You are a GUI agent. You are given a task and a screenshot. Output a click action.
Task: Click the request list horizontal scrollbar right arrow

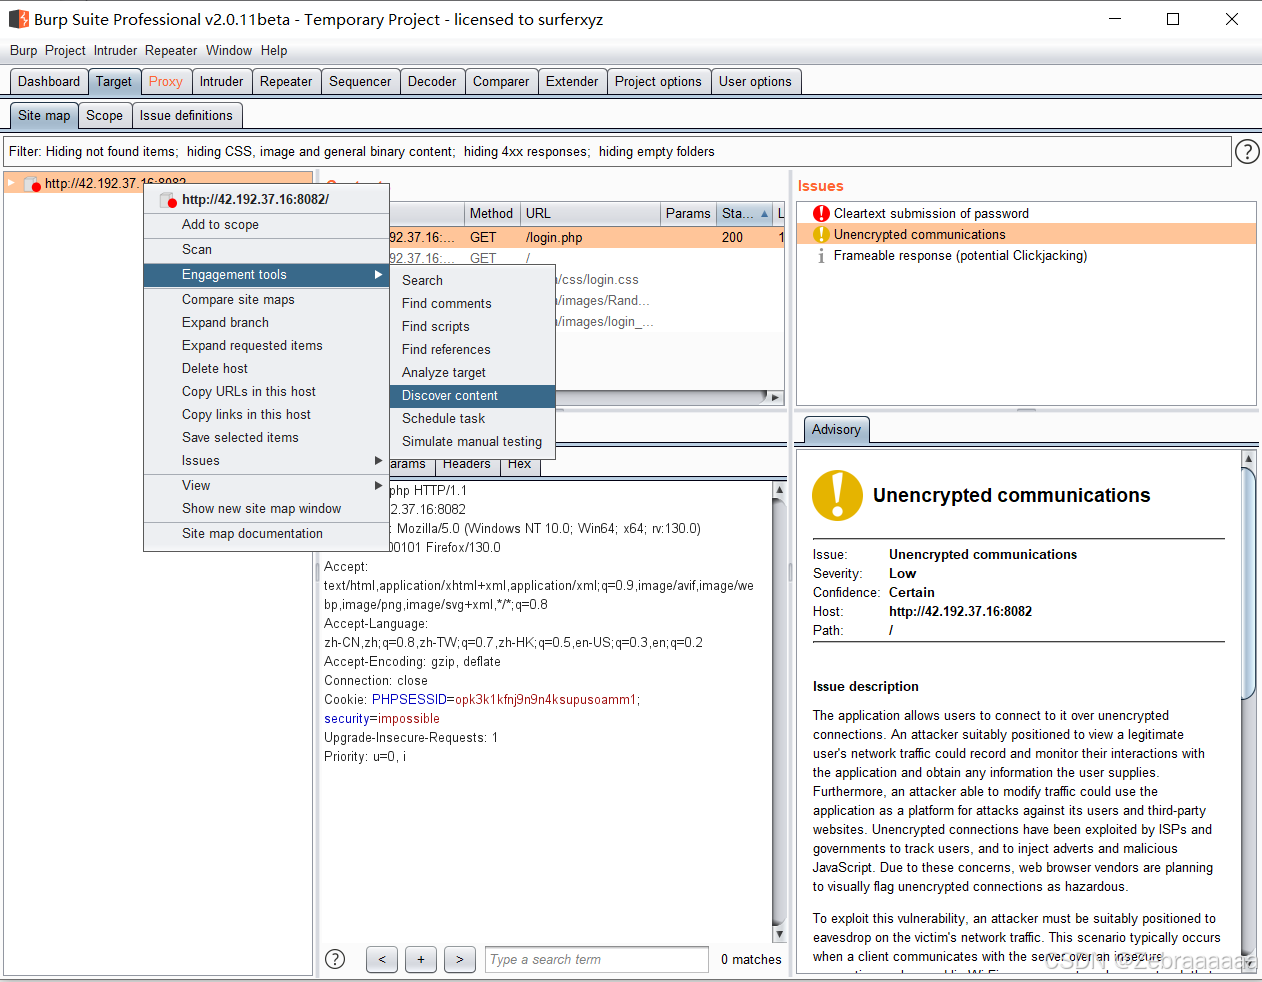point(775,397)
